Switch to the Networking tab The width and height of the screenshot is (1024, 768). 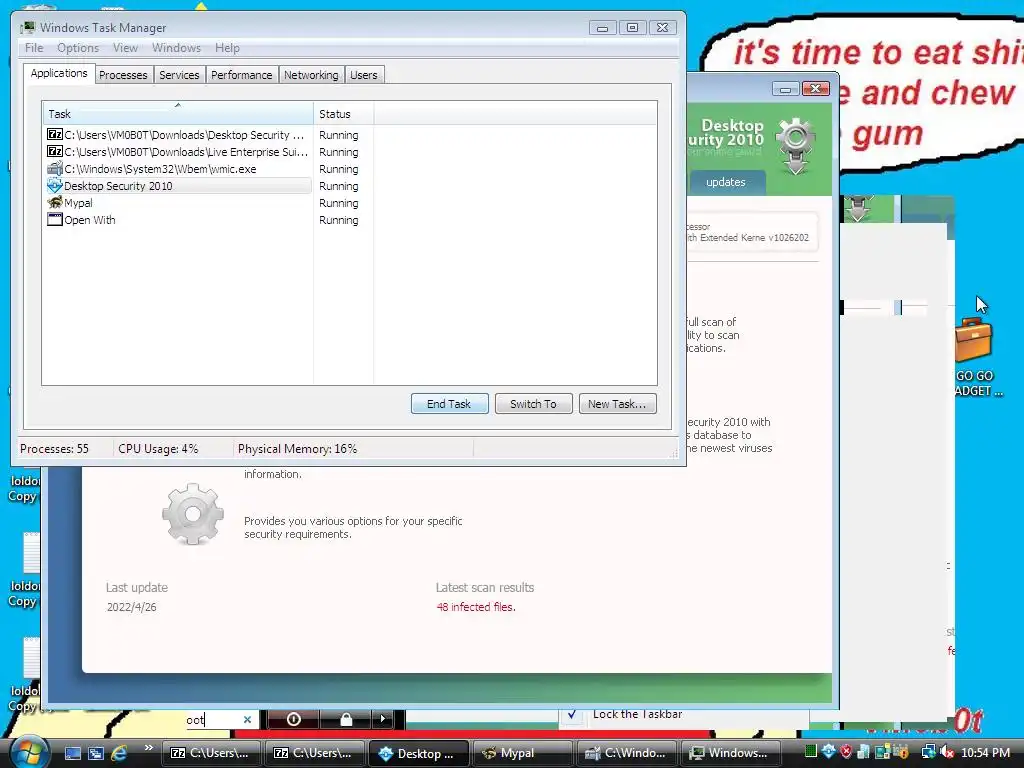point(311,75)
